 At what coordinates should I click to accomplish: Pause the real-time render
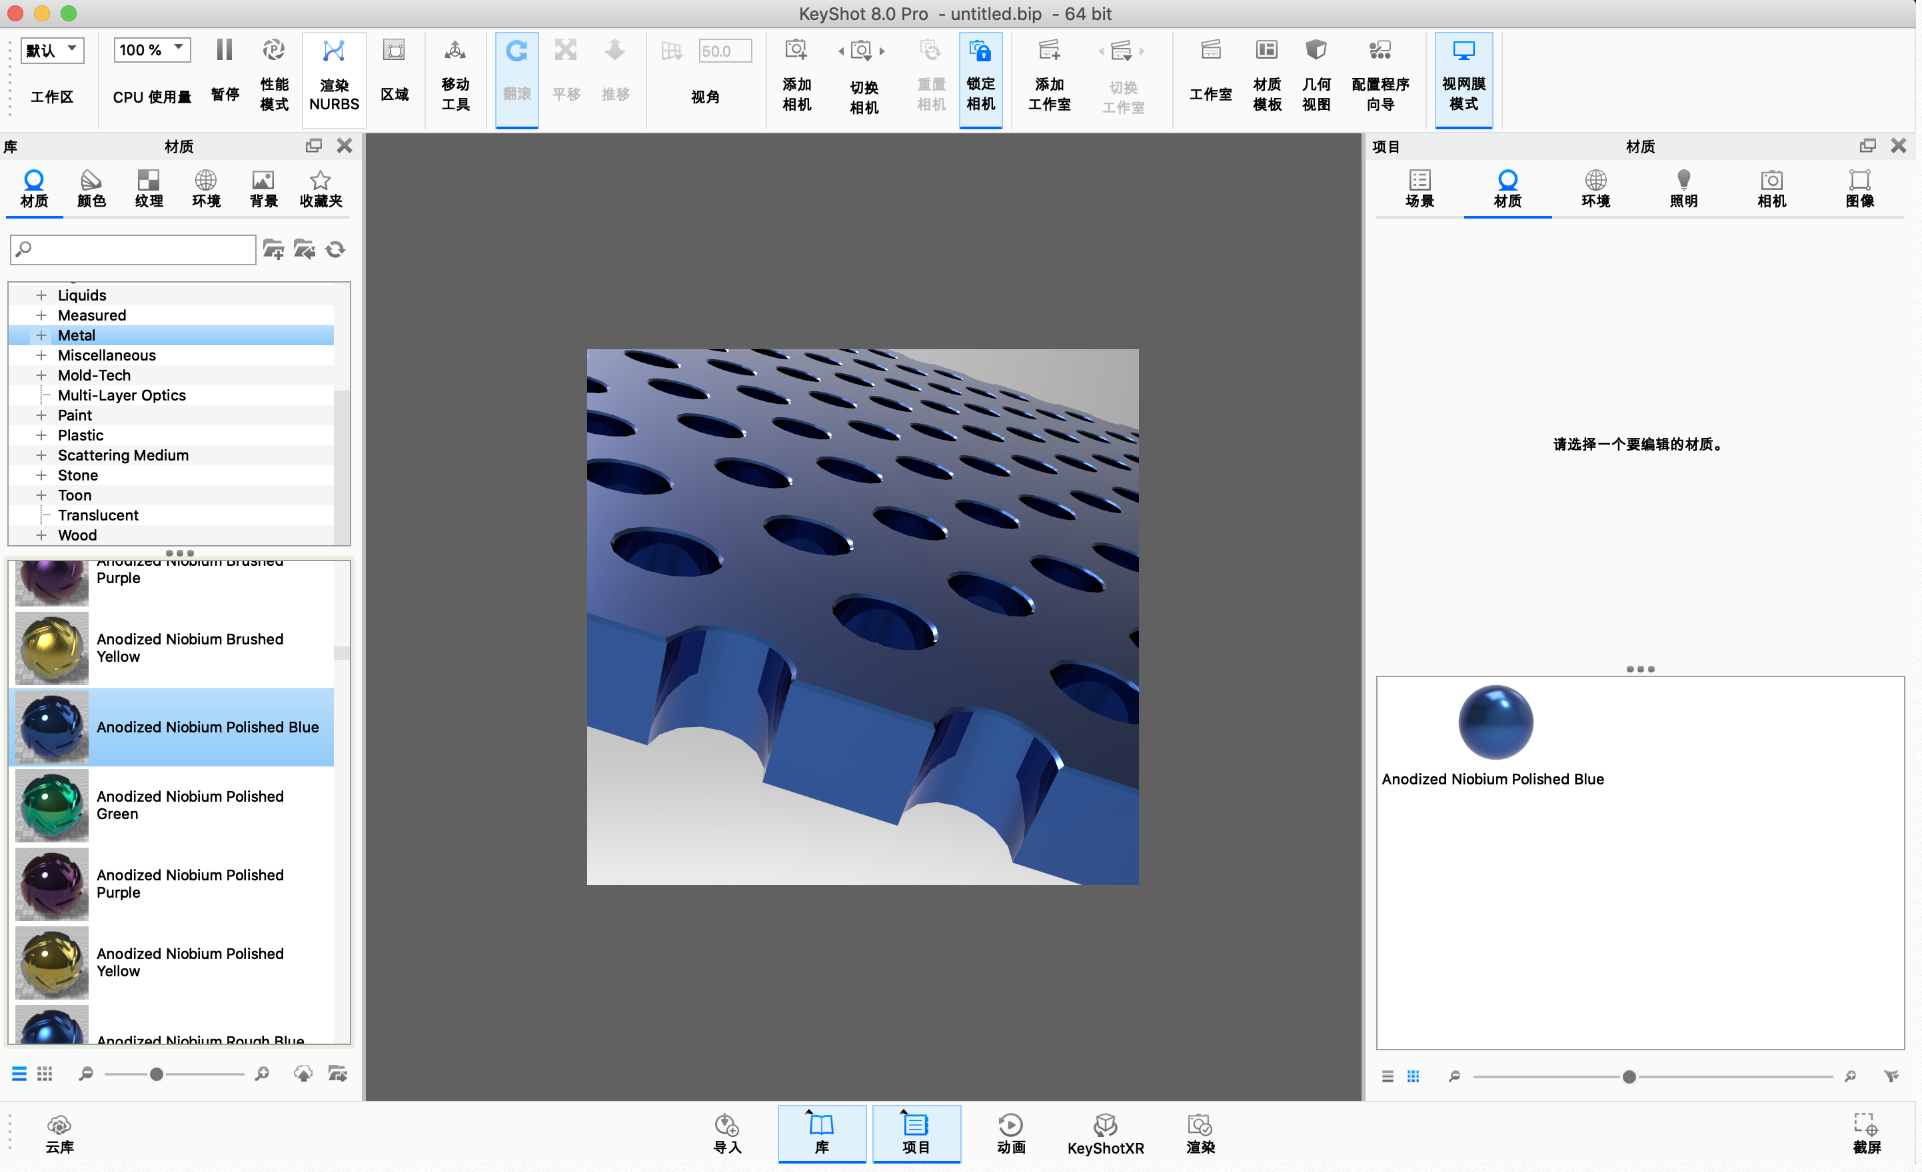(224, 70)
